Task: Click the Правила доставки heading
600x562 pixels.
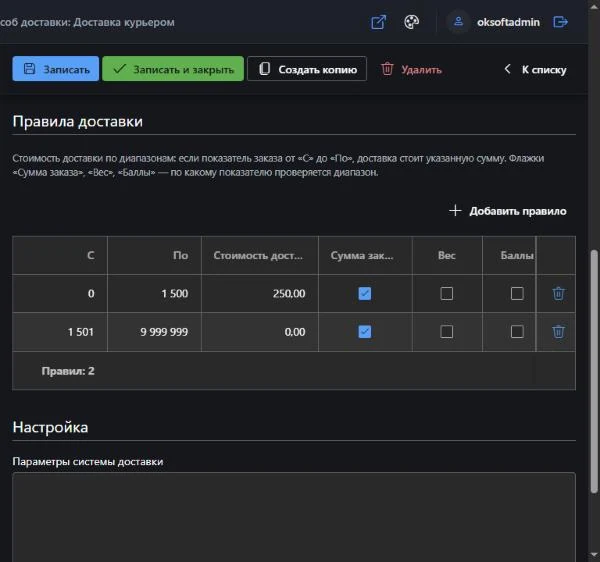Action: pyautogui.click(x=78, y=122)
